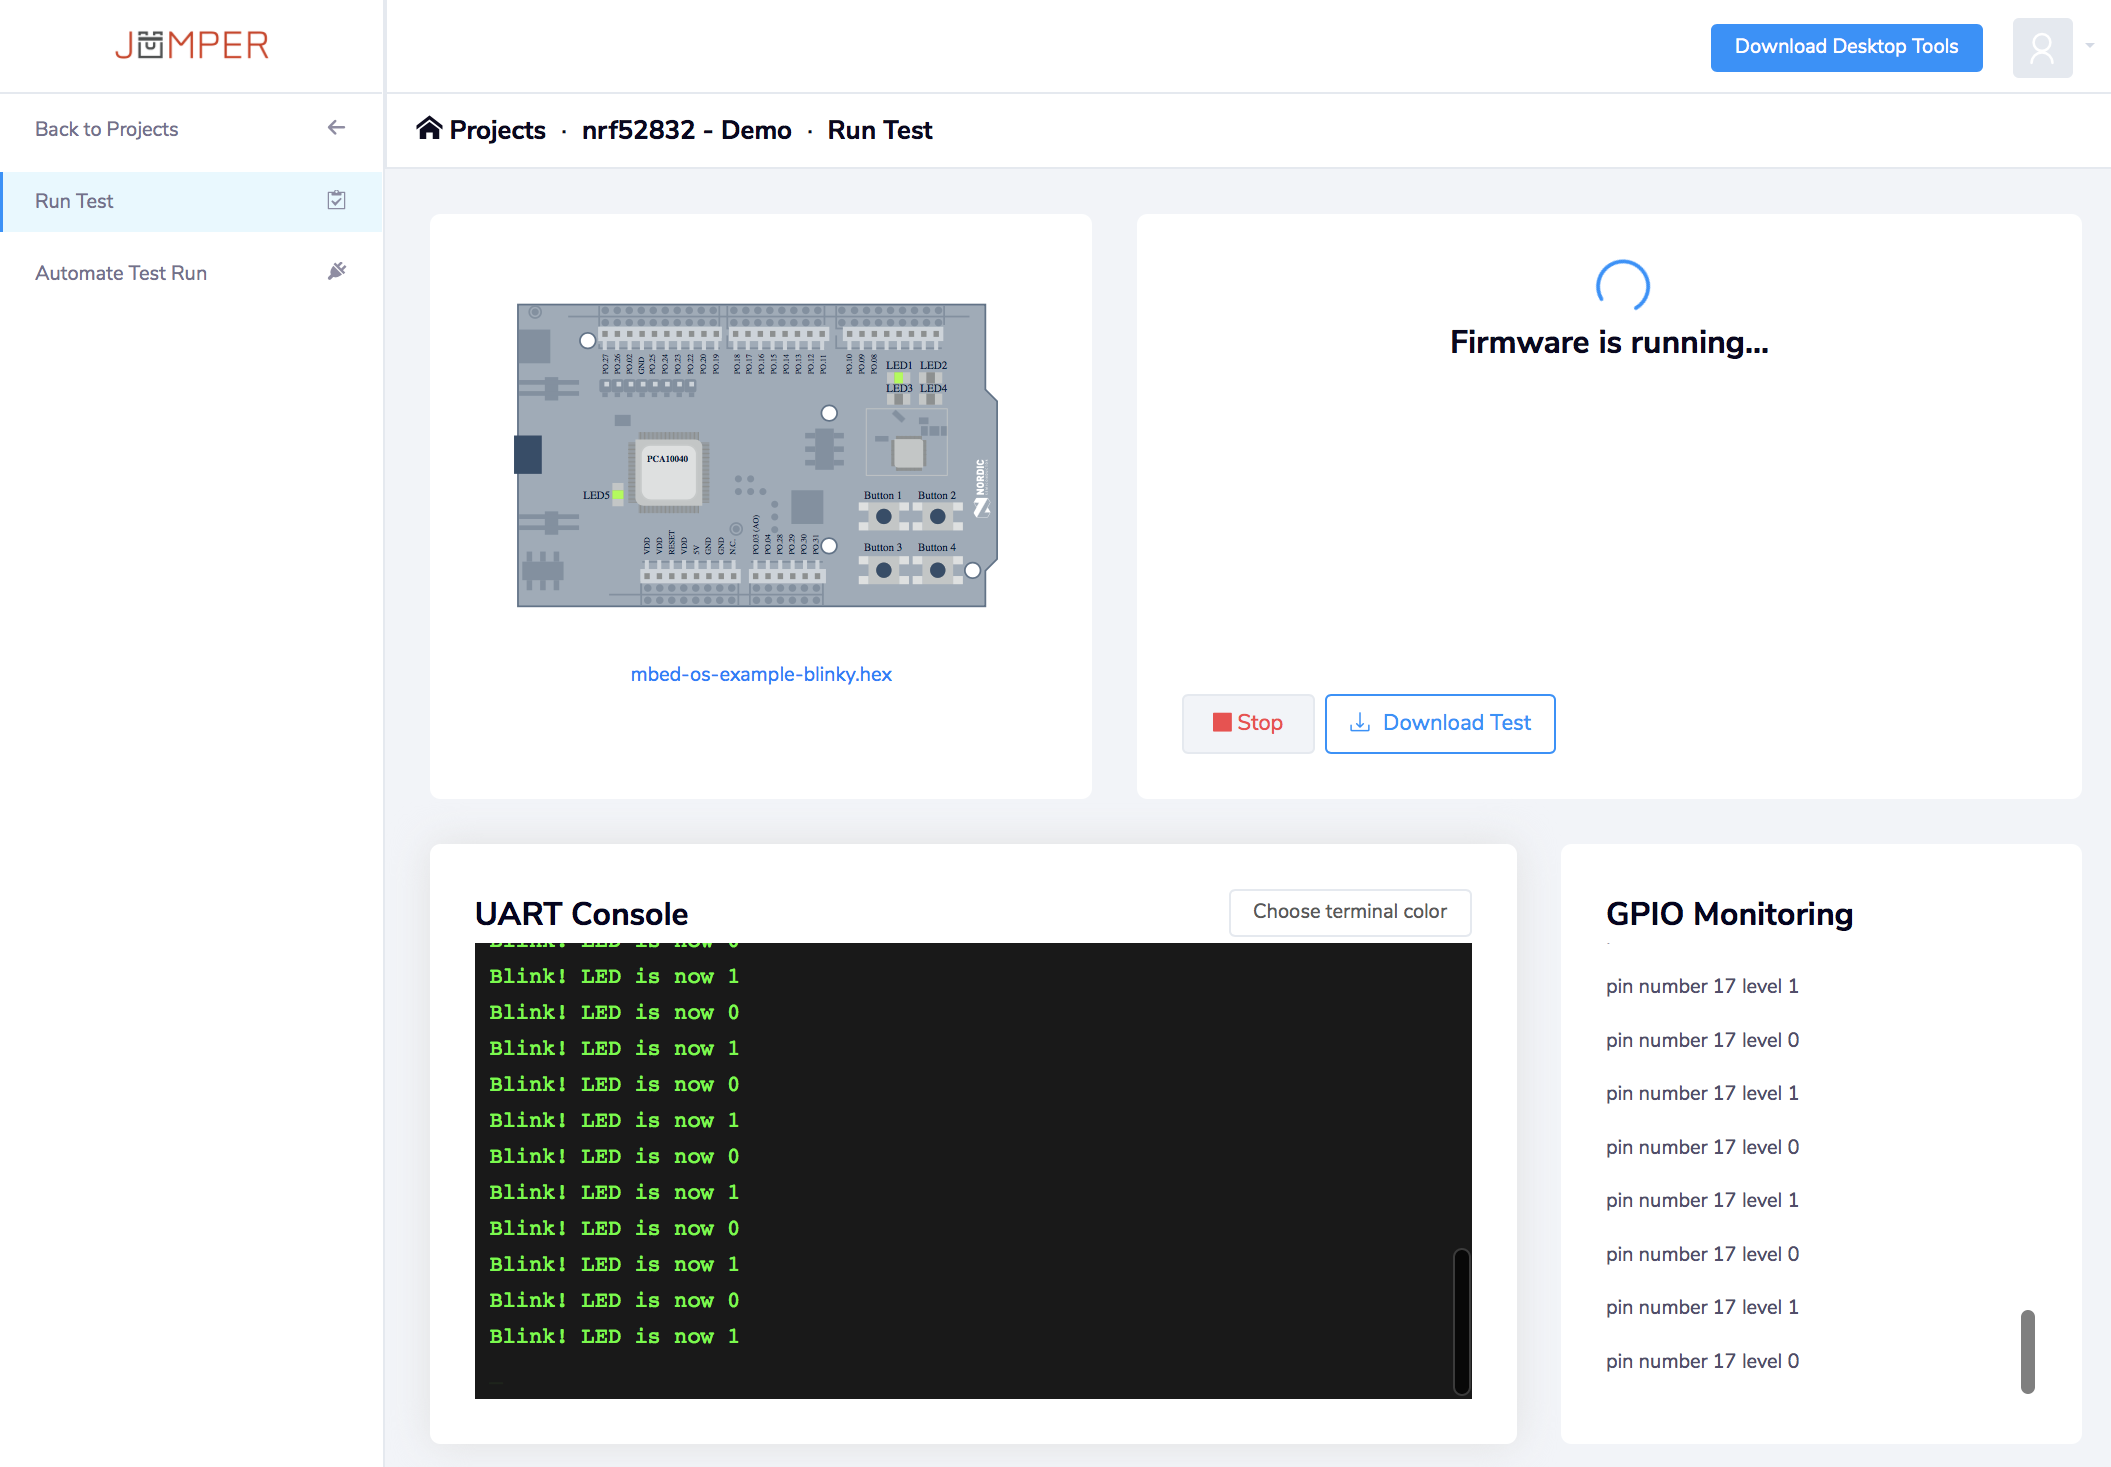Go to nrf52832 - Demo breadcrumb
The width and height of the screenshot is (2111, 1467).
[x=686, y=130]
